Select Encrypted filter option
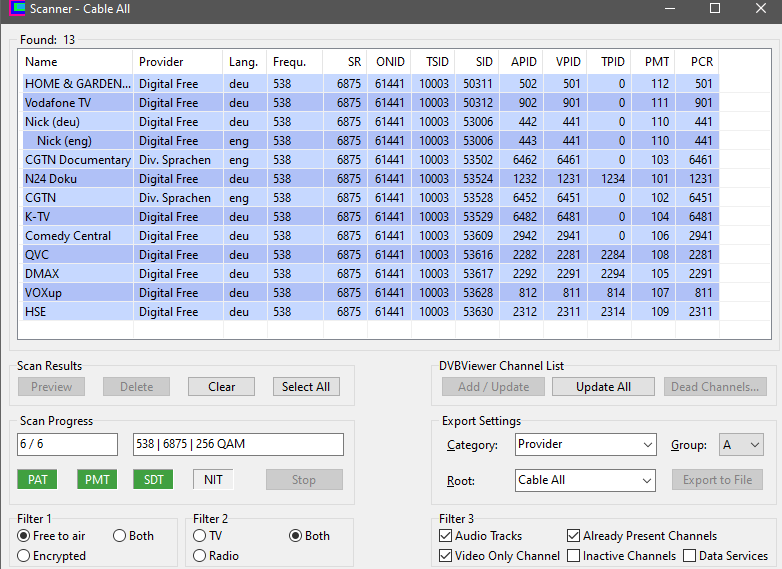Screen dimensions: 782x569 51,556
